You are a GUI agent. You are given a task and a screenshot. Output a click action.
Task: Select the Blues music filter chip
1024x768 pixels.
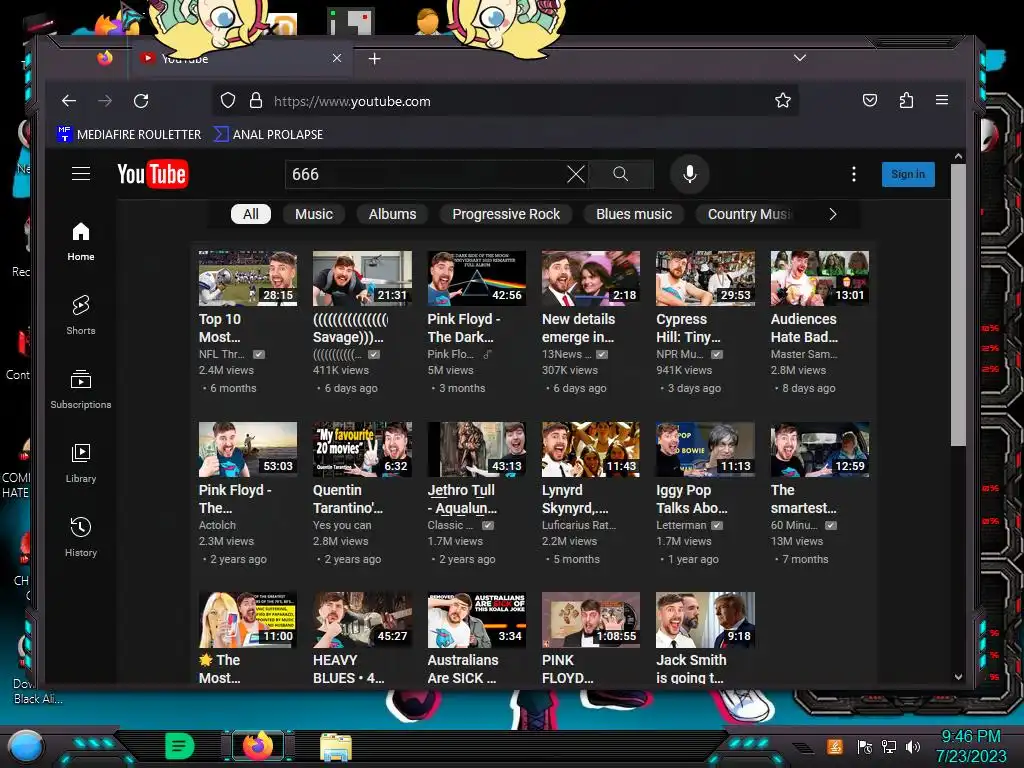point(633,214)
